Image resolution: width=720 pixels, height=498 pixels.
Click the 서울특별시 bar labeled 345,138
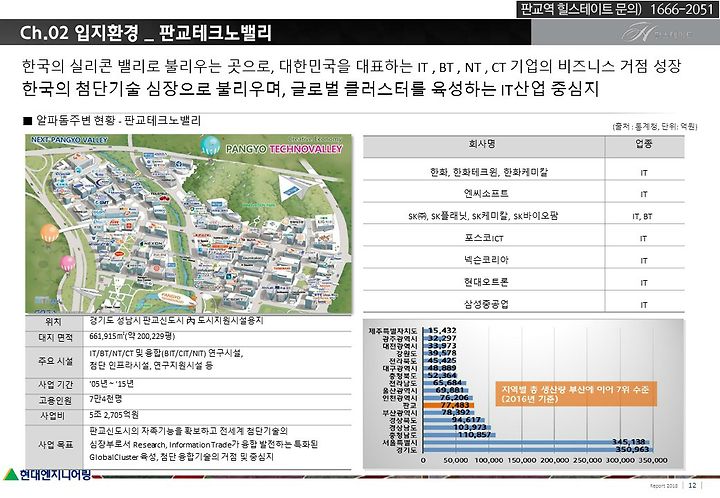tap(536, 443)
